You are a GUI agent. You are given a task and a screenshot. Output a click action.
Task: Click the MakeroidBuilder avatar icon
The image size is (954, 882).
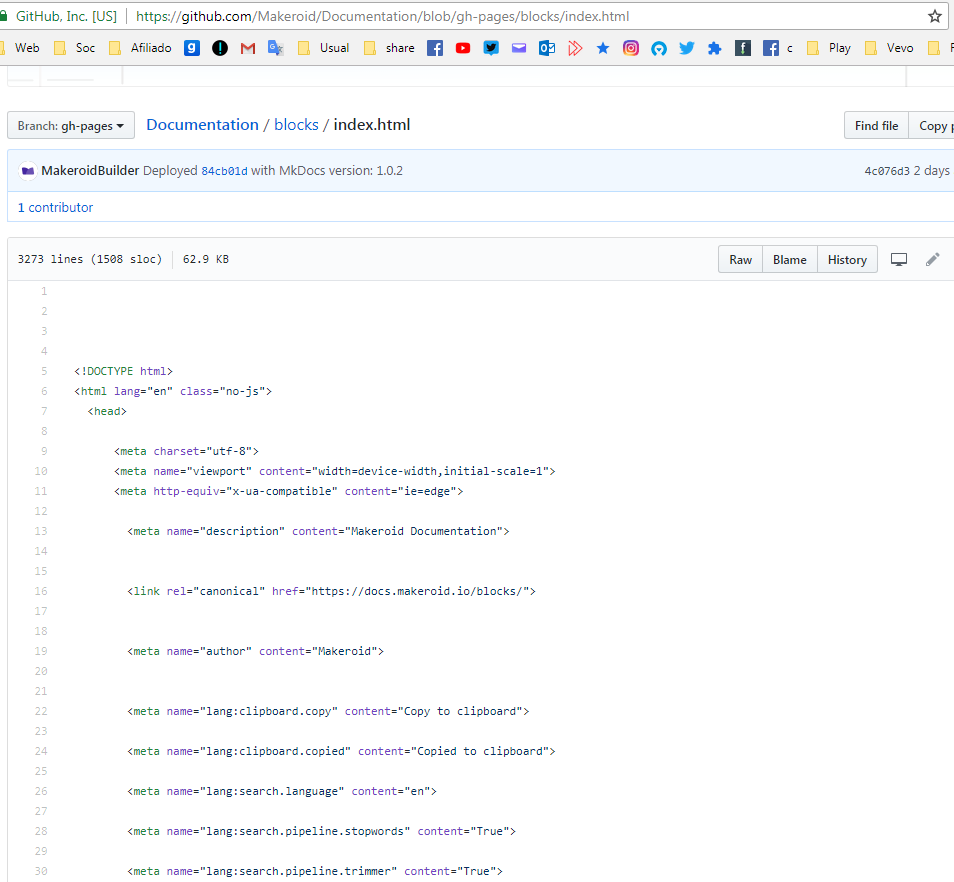point(27,171)
